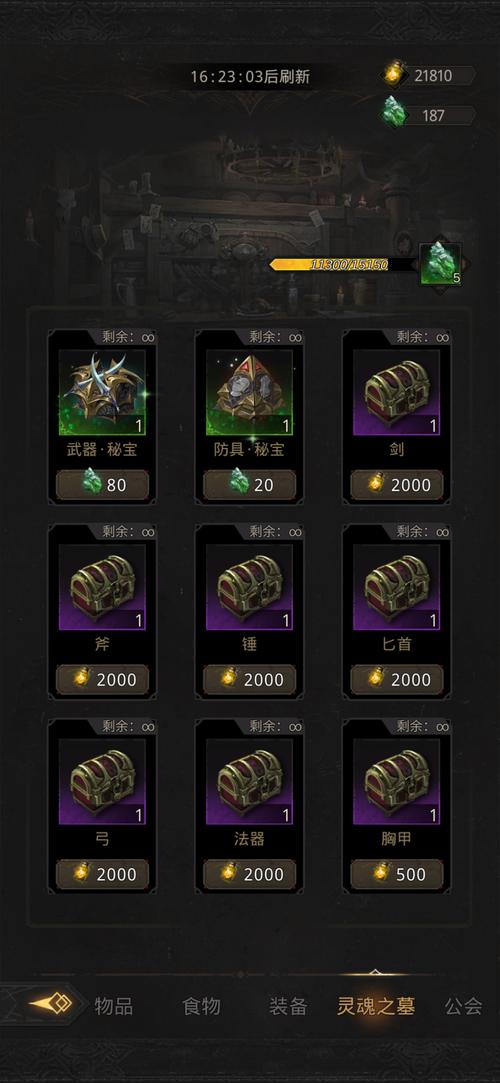Click the green crystal reward icon beside progress bar
Image resolution: width=500 pixels, height=1083 pixels.
441,263
